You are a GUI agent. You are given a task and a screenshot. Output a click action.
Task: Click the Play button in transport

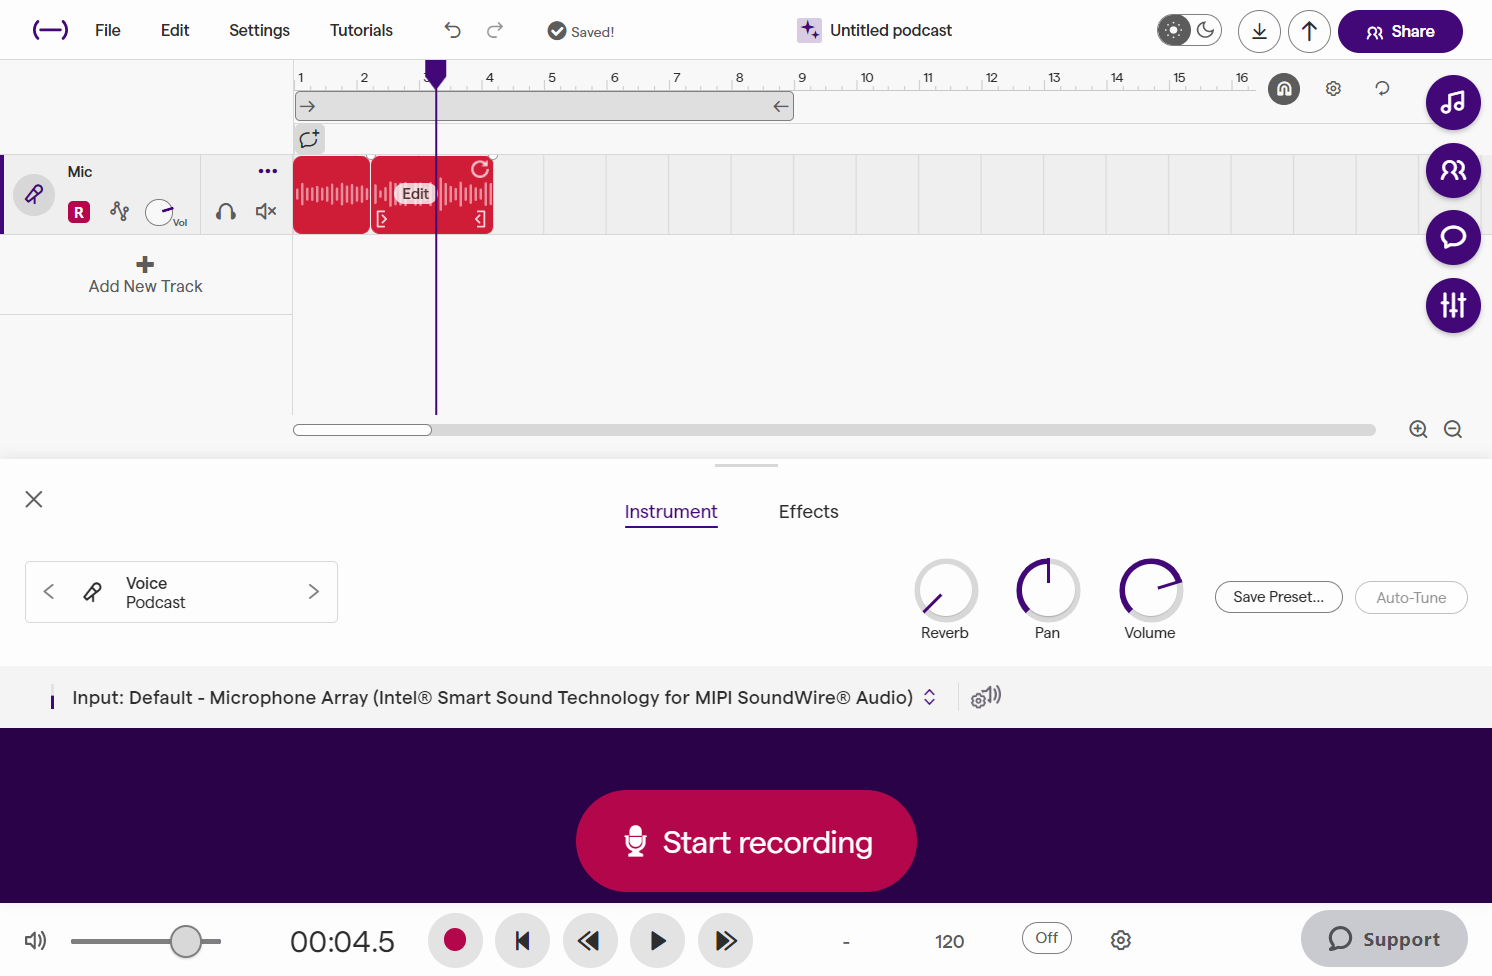(658, 940)
